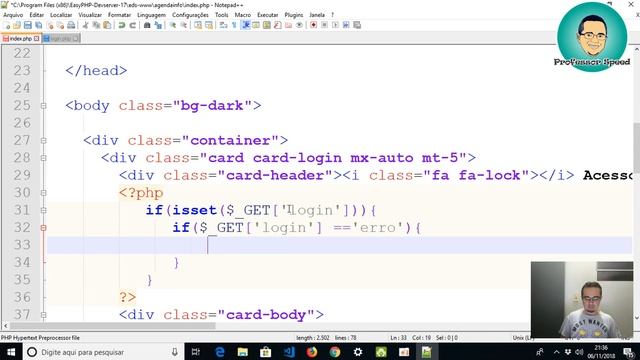This screenshot has width=640, height=360.
Task: Collapse the container div on line 27
Action: 43,140
